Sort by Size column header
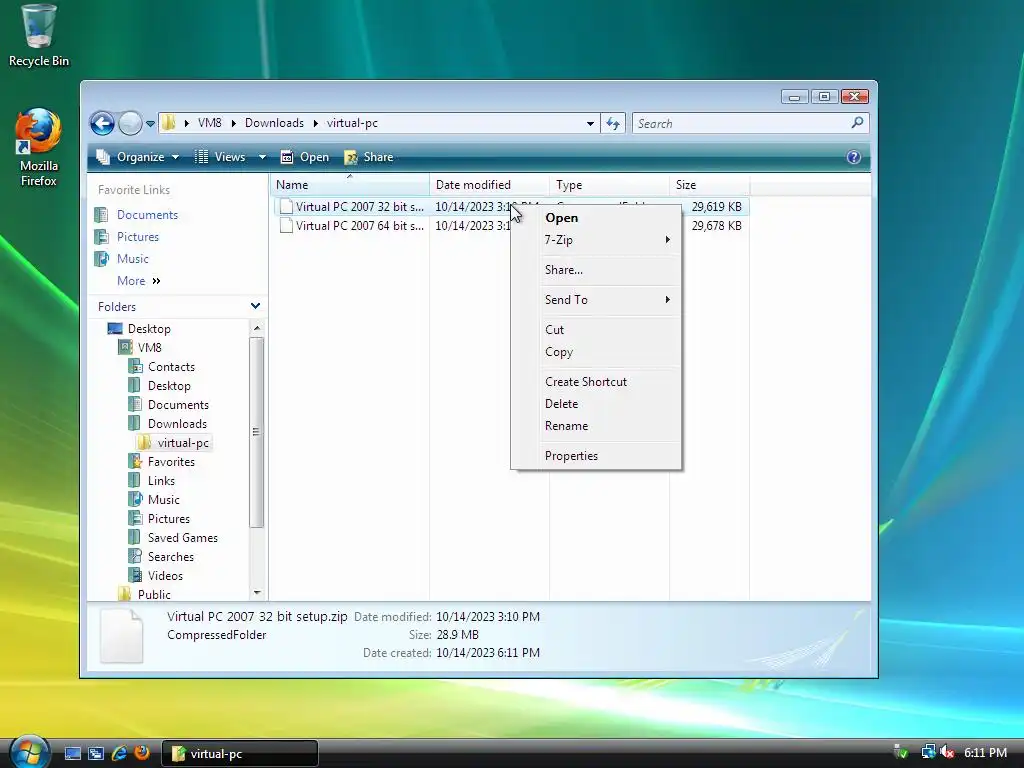Image resolution: width=1024 pixels, height=768 pixels. (x=709, y=185)
